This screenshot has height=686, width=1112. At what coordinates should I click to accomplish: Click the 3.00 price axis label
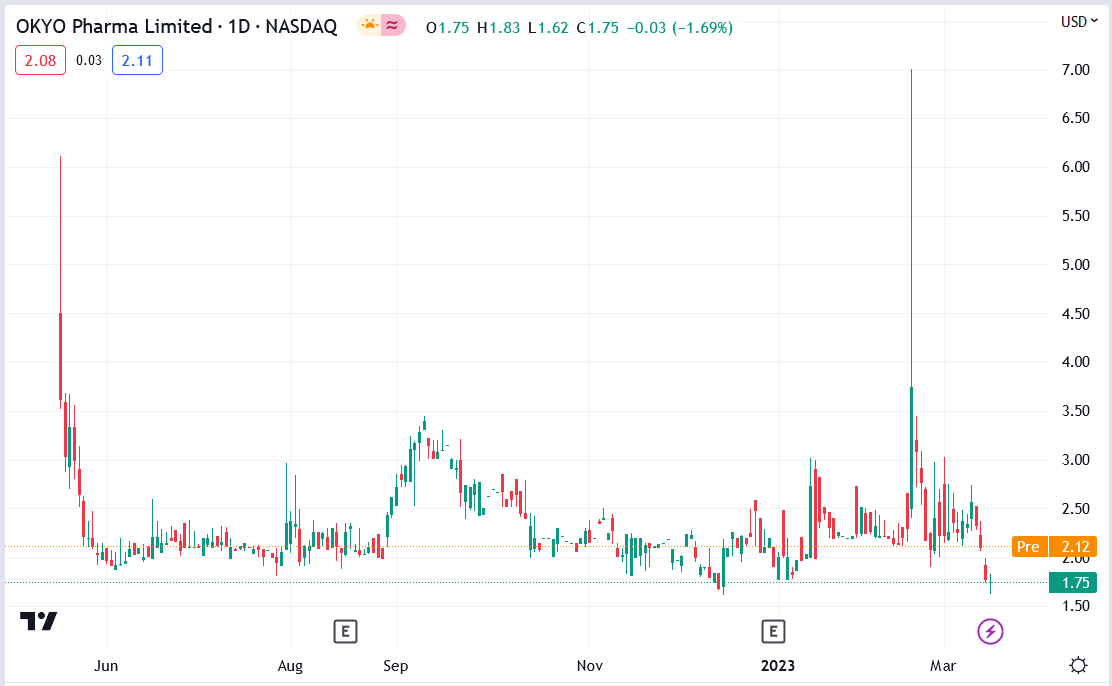[x=1075, y=460]
